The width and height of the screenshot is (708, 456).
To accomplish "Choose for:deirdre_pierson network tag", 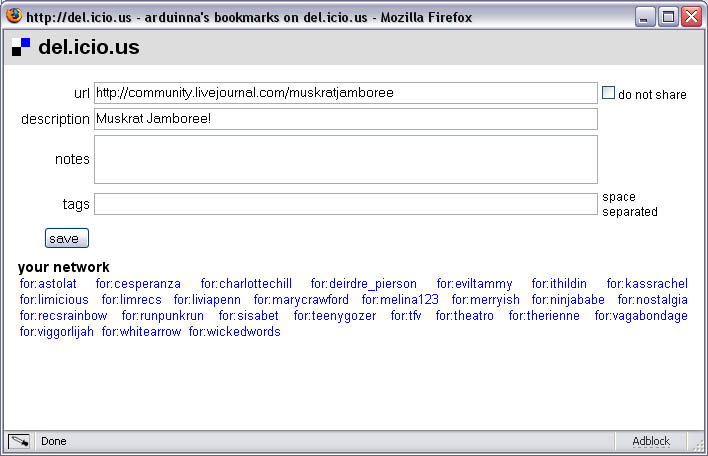I will coord(363,284).
